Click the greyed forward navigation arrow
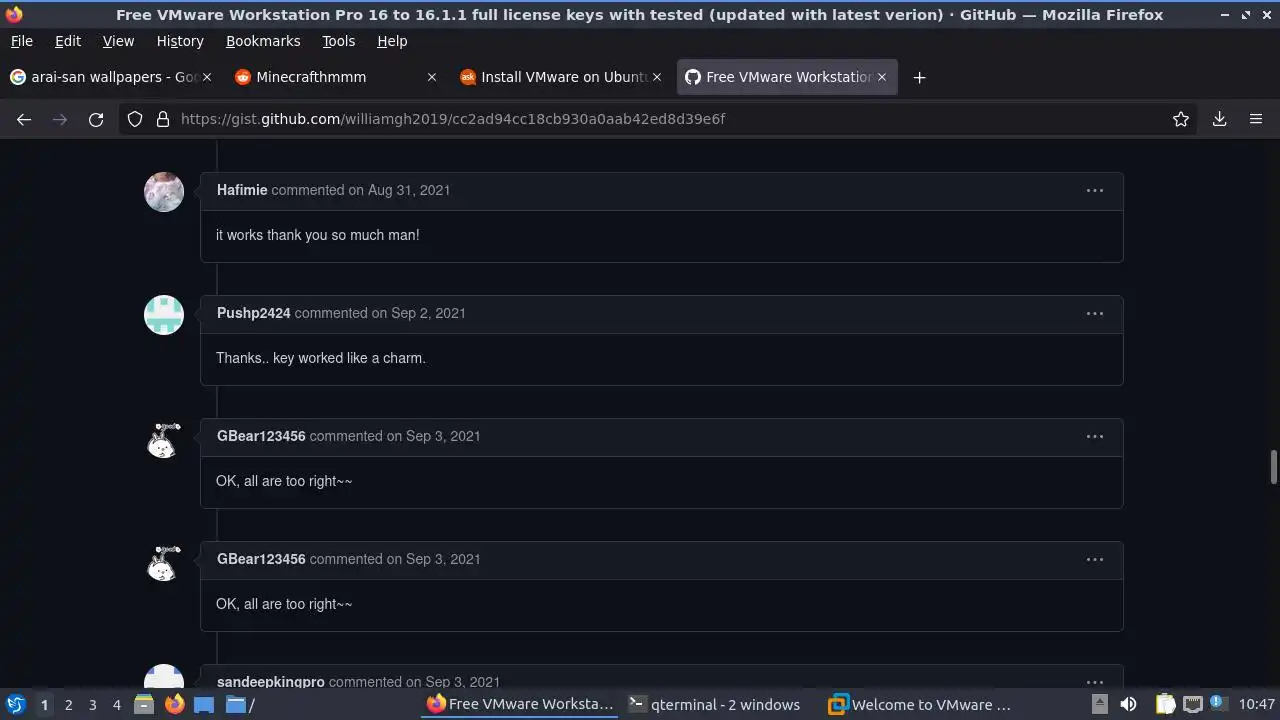 tap(60, 119)
